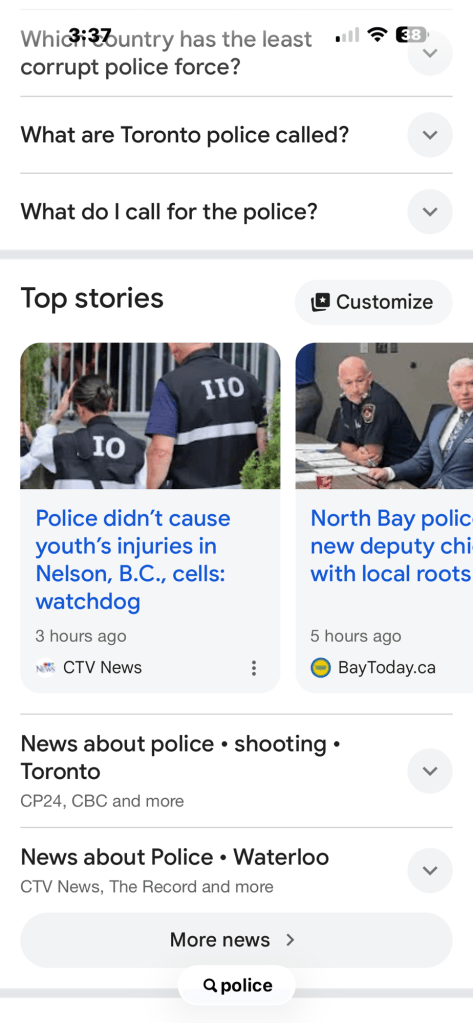The height and width of the screenshot is (1023, 473).
Task: Expand "What do I call for the police?"
Action: [430, 211]
